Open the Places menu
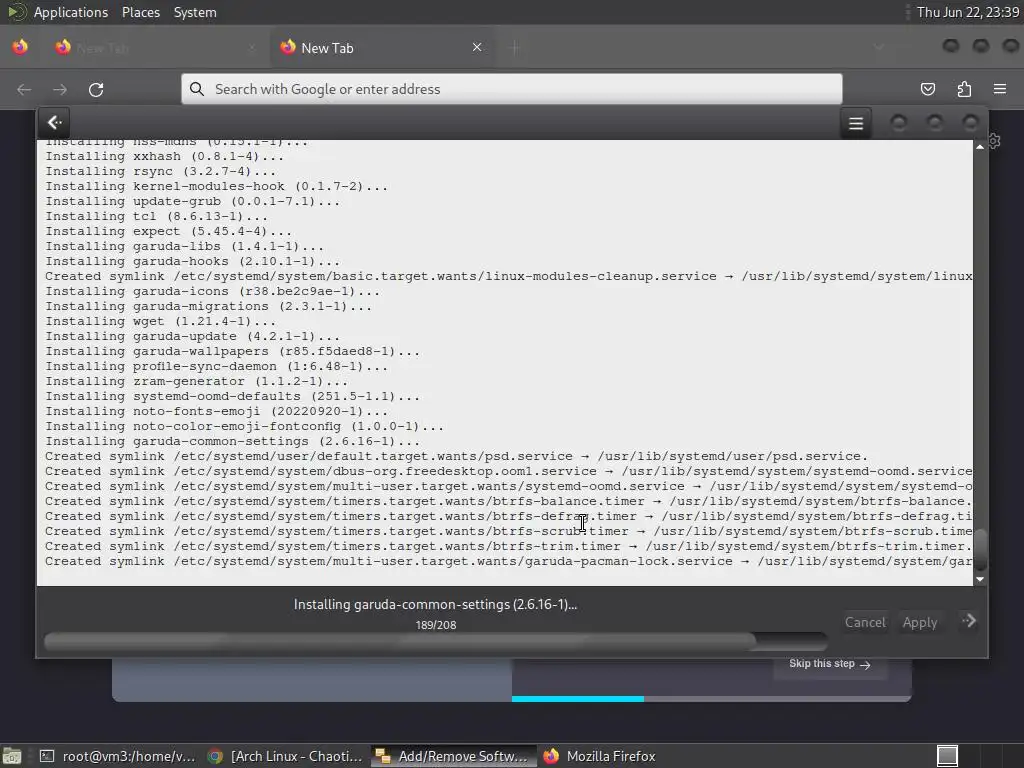This screenshot has height=768, width=1024. click(140, 12)
